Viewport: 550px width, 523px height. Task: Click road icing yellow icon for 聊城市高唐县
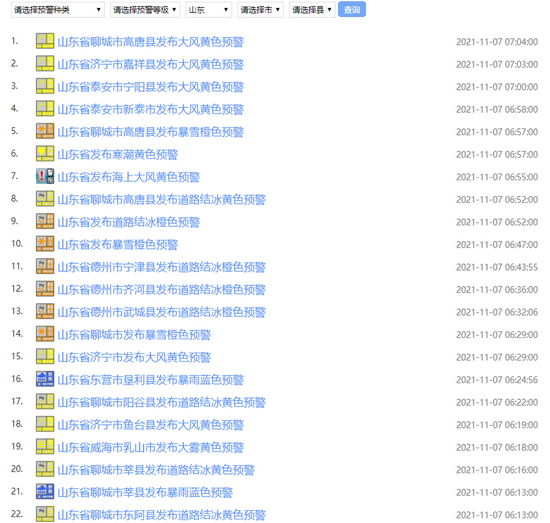click(45, 199)
